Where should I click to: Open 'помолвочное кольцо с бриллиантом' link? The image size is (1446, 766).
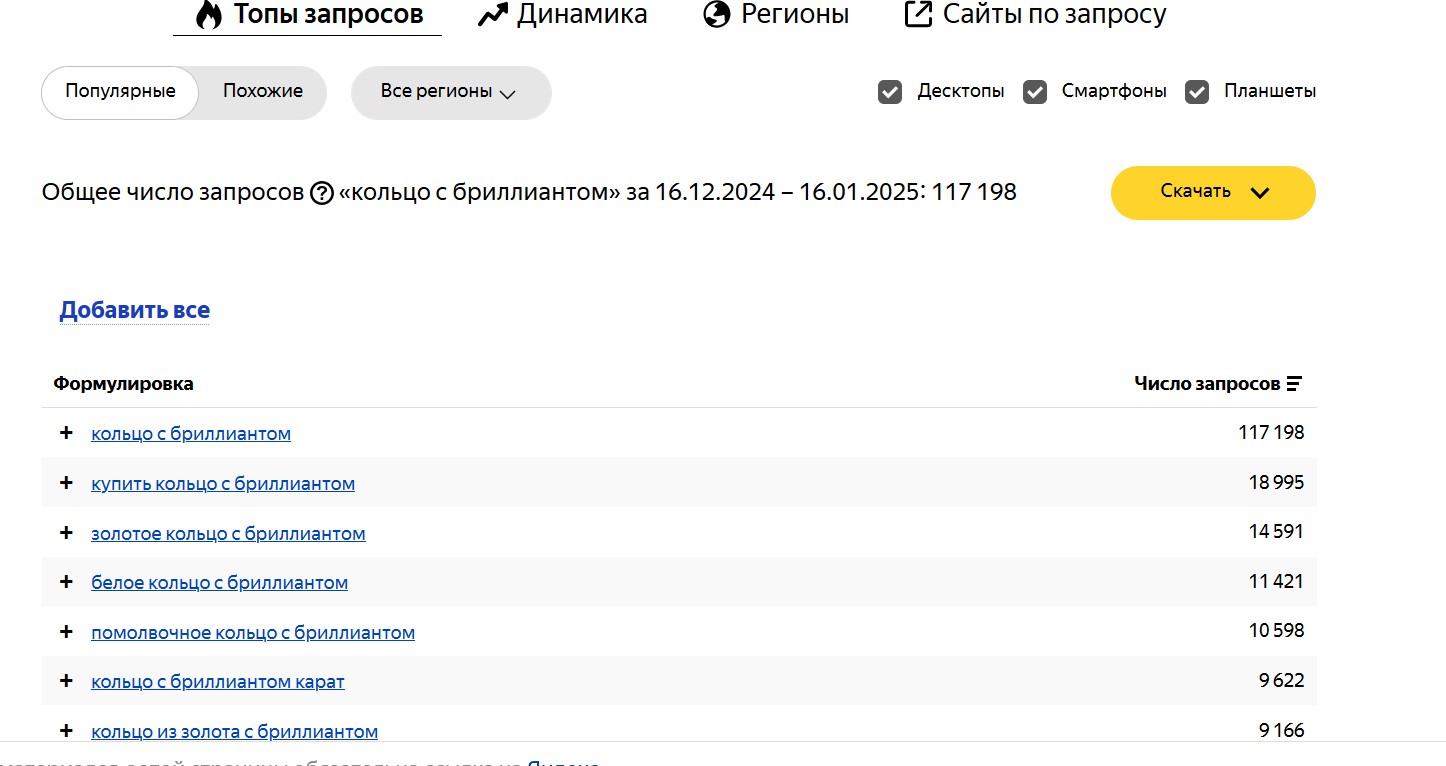253,633
